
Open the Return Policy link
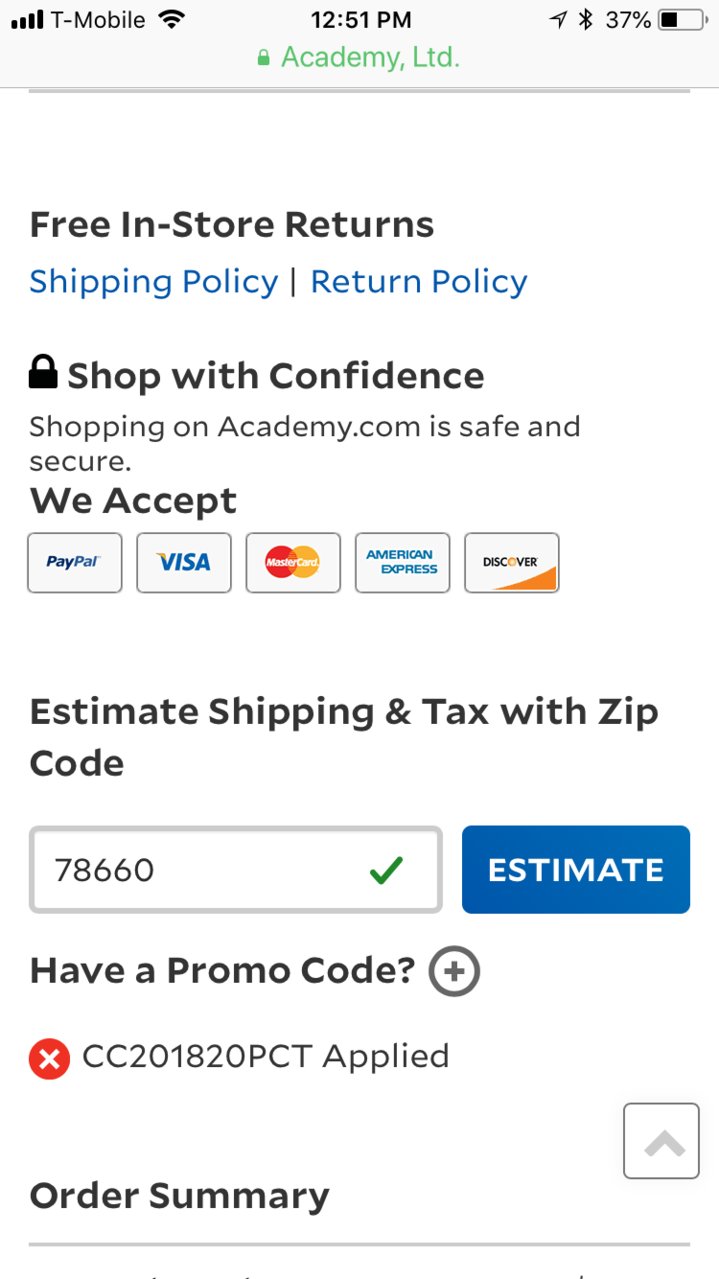(419, 282)
